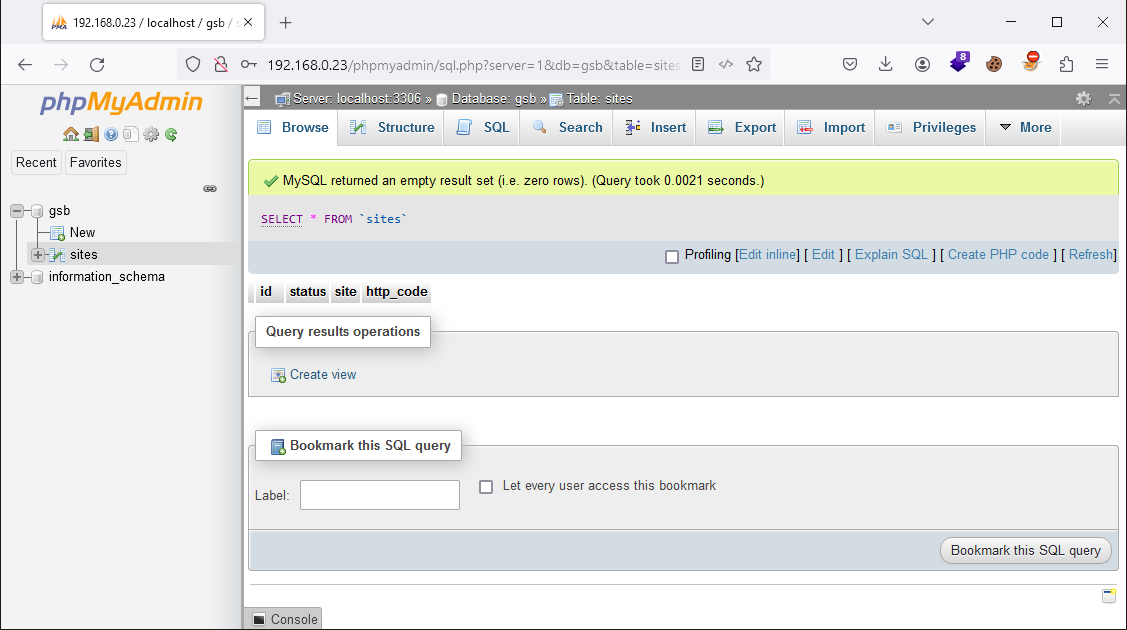This screenshot has height=630, width=1127.
Task: Click the phpMyAdmin logo
Action: click(121, 103)
